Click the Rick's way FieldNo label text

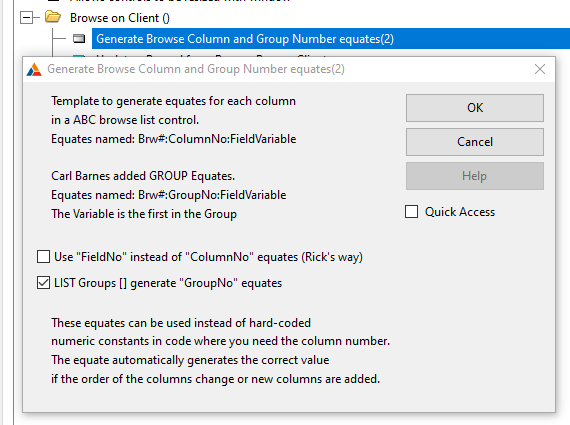point(208,257)
